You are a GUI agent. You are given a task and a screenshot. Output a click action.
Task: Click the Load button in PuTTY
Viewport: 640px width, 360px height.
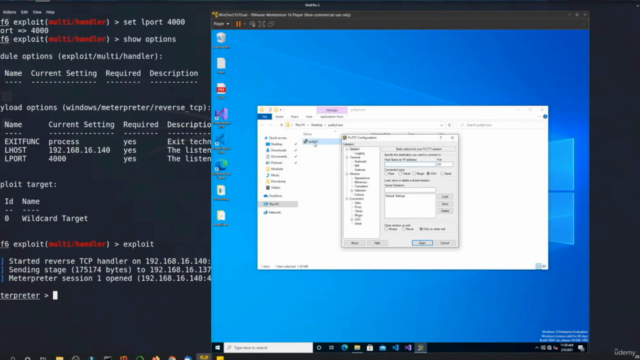(445, 197)
